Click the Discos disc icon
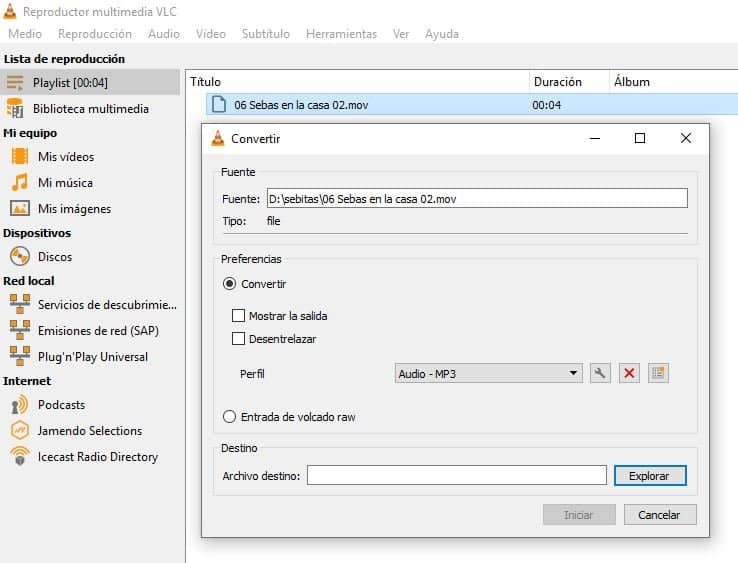The width and height of the screenshot is (738, 563). (20, 257)
